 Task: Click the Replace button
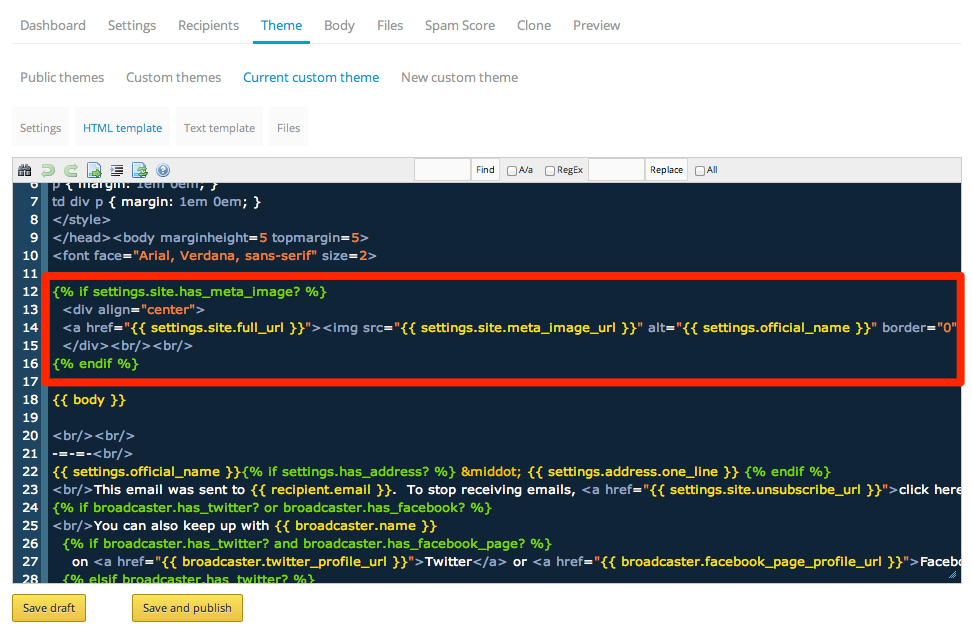[x=666, y=170]
